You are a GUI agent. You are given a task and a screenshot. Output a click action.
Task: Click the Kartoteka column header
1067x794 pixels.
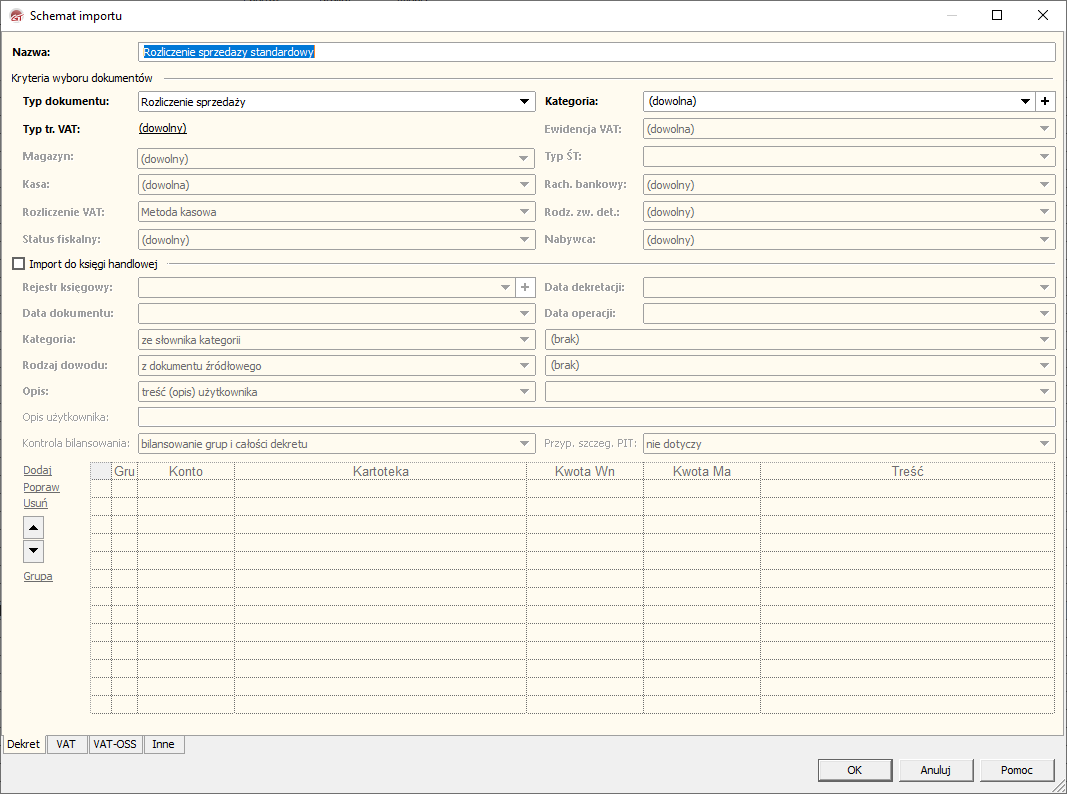tap(380, 471)
